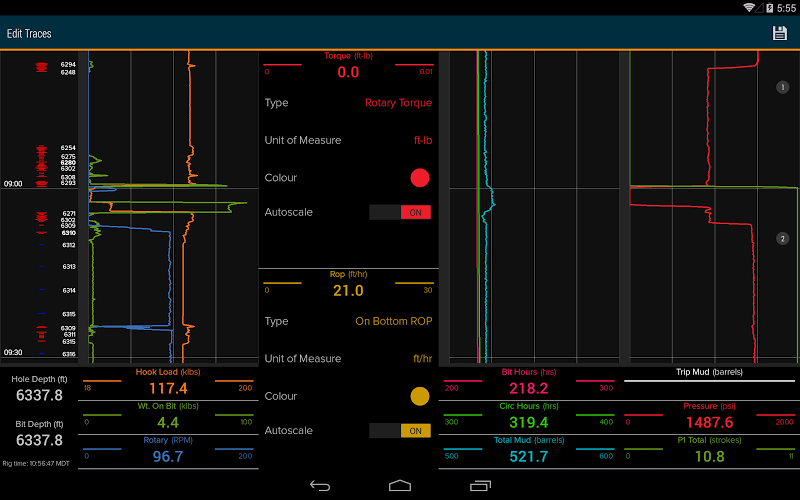Select the Pressure psi trace

tap(710, 417)
